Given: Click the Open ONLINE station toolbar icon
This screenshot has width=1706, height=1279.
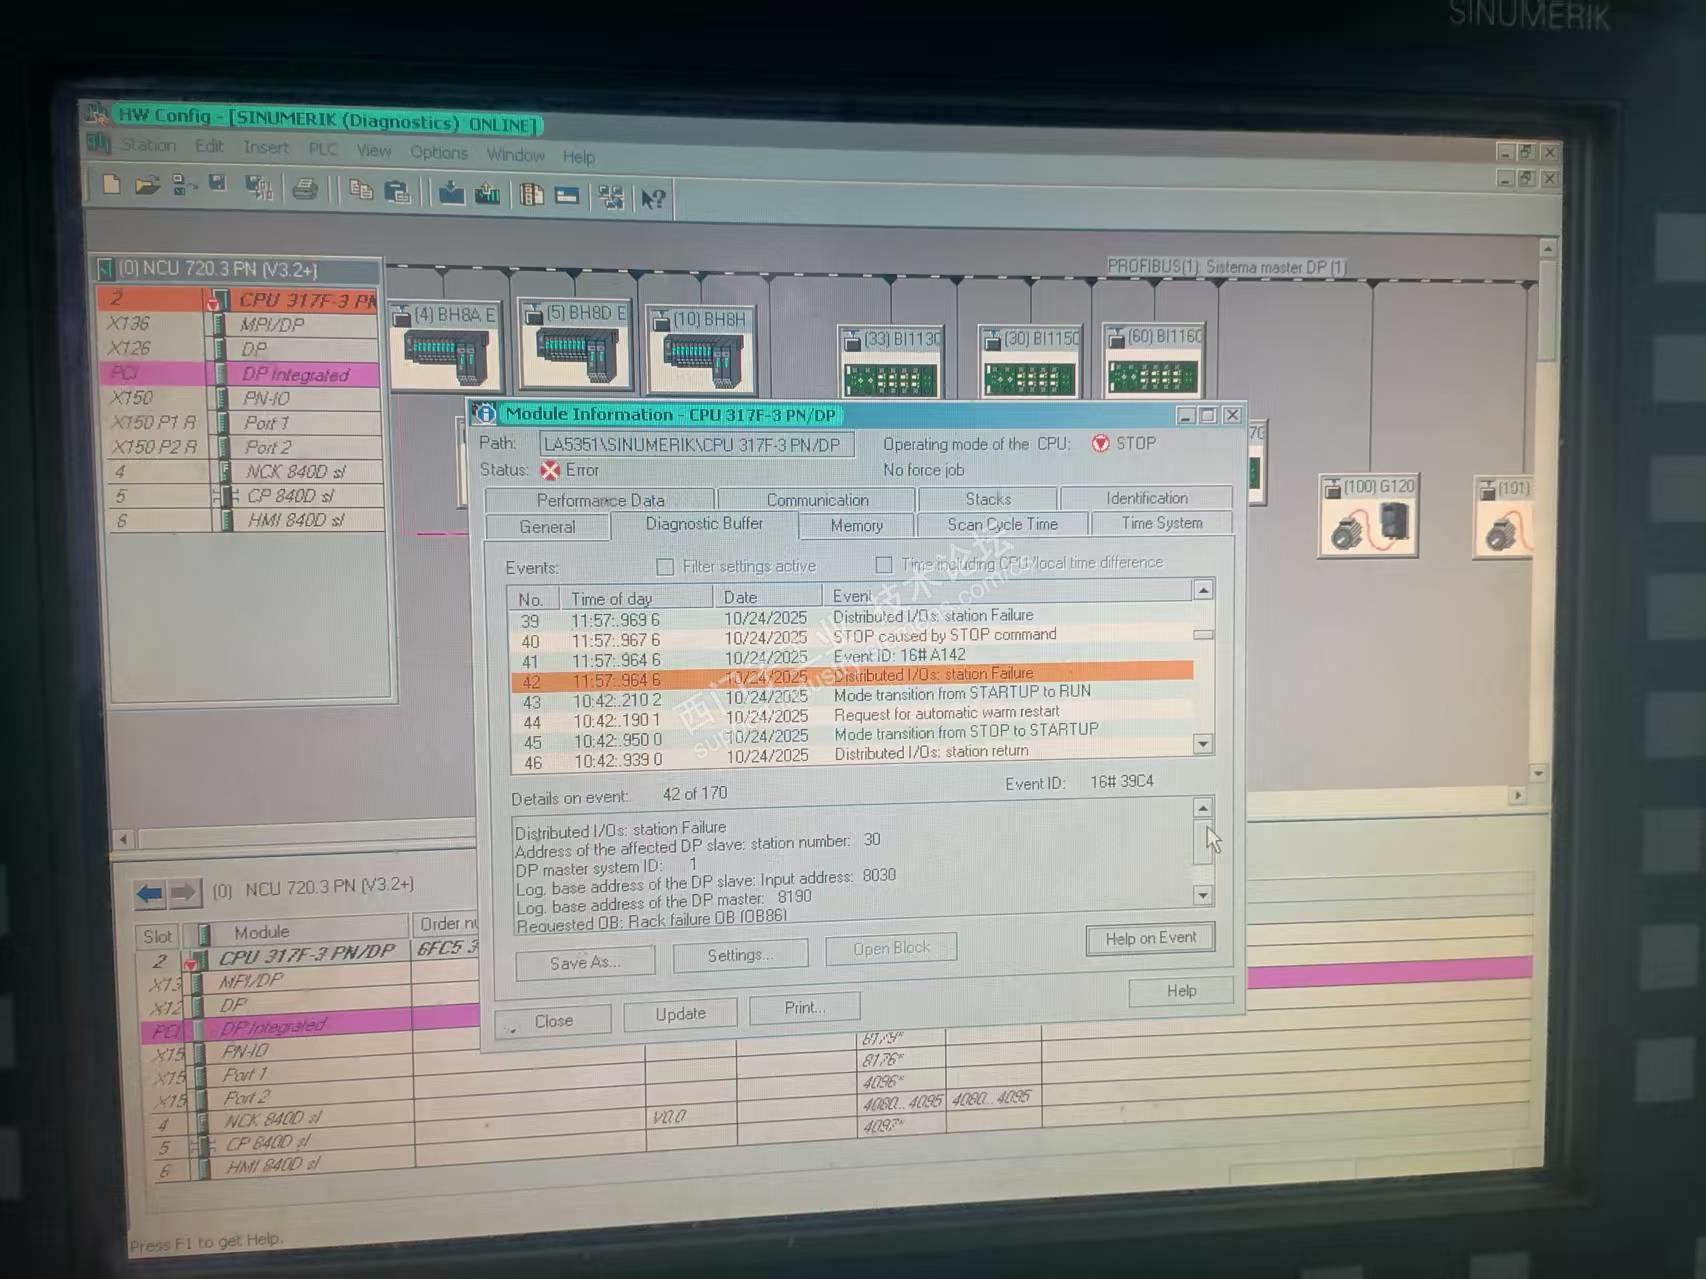Looking at the screenshot, I should 183,185.
